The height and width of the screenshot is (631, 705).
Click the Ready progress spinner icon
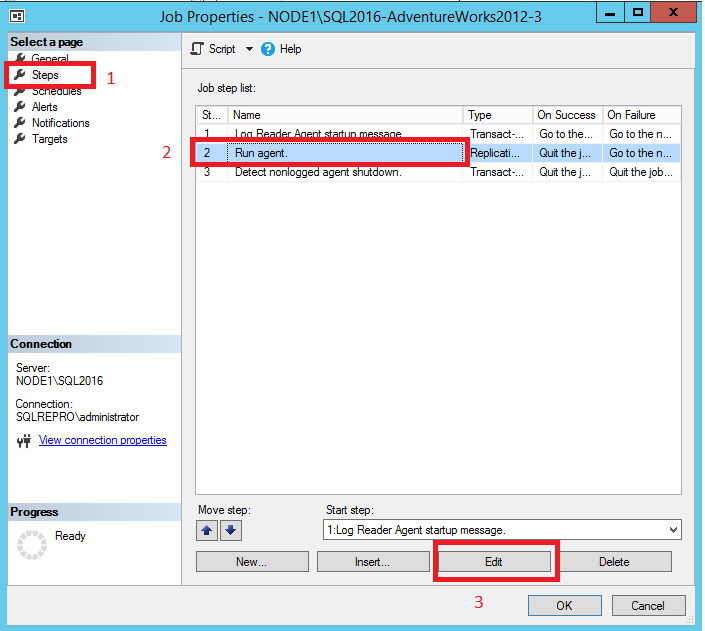point(32,545)
